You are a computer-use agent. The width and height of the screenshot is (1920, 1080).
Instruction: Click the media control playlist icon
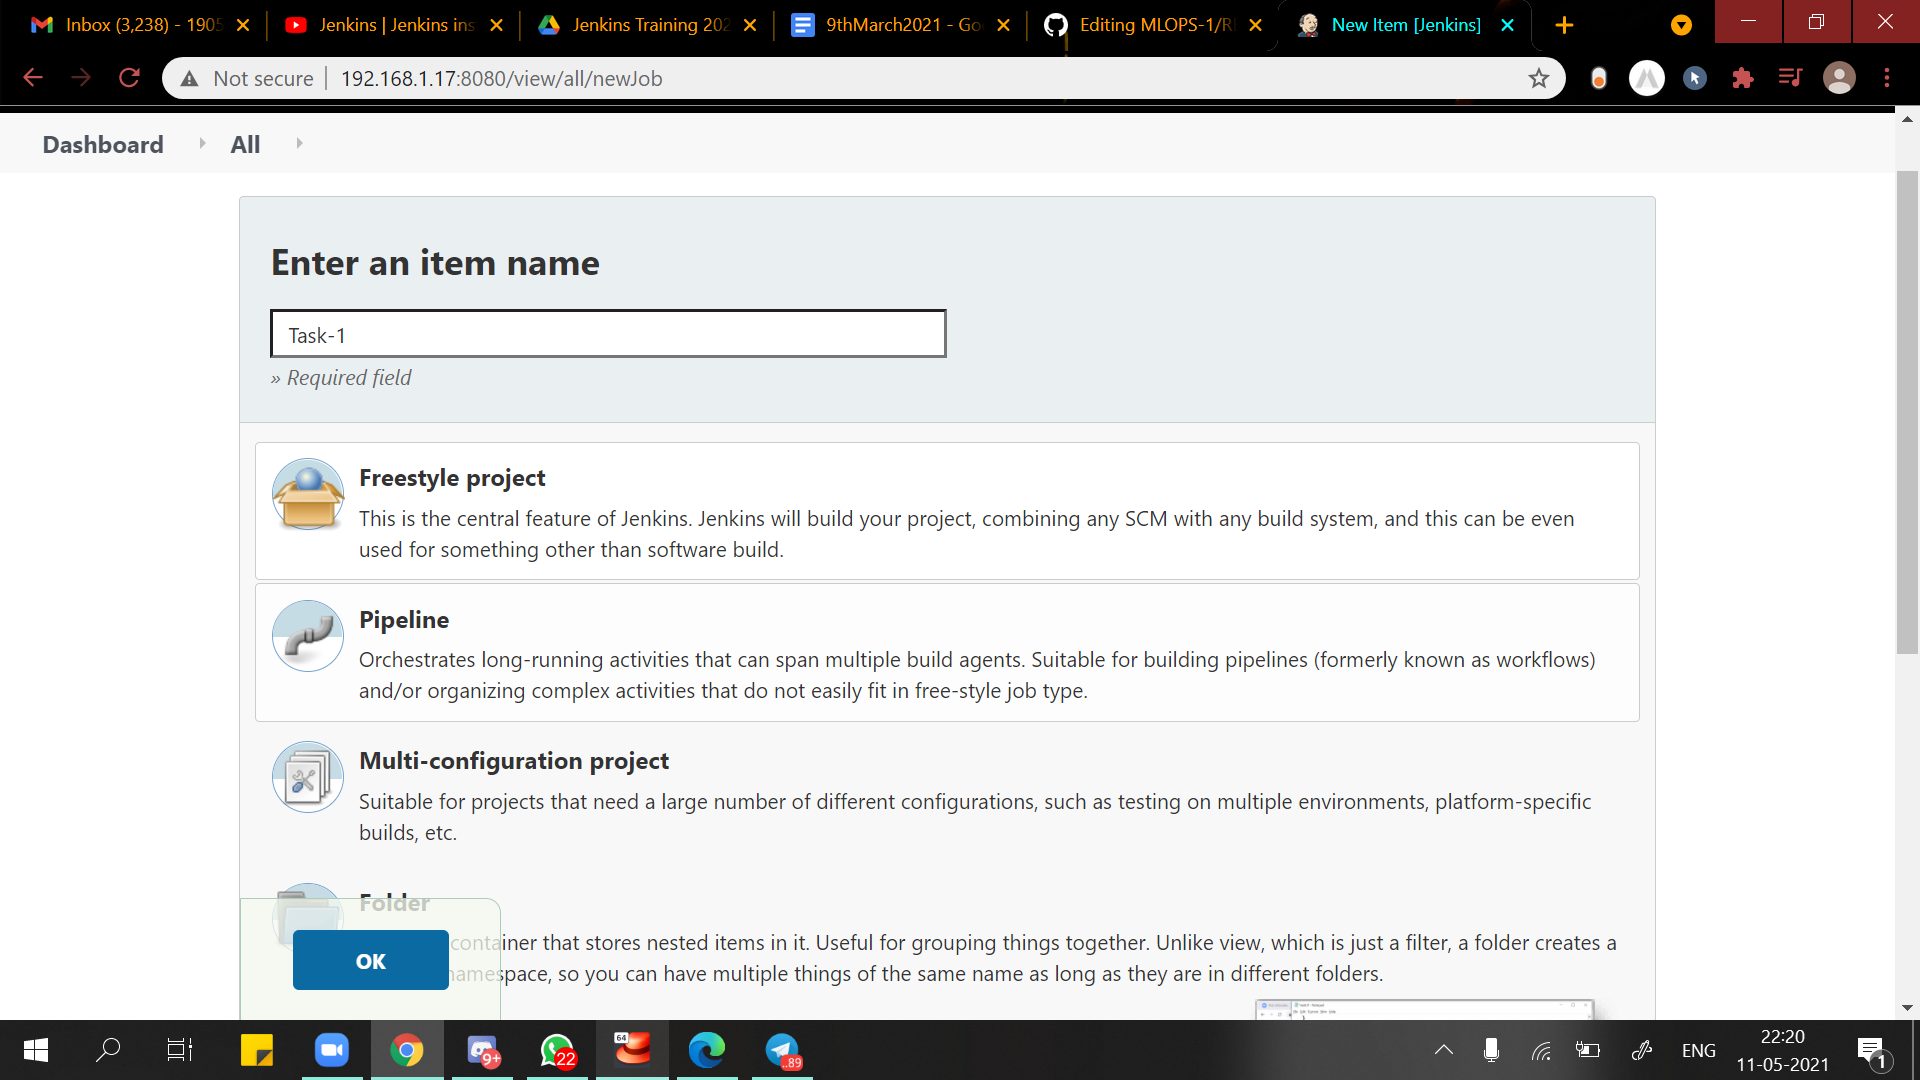(x=1790, y=78)
